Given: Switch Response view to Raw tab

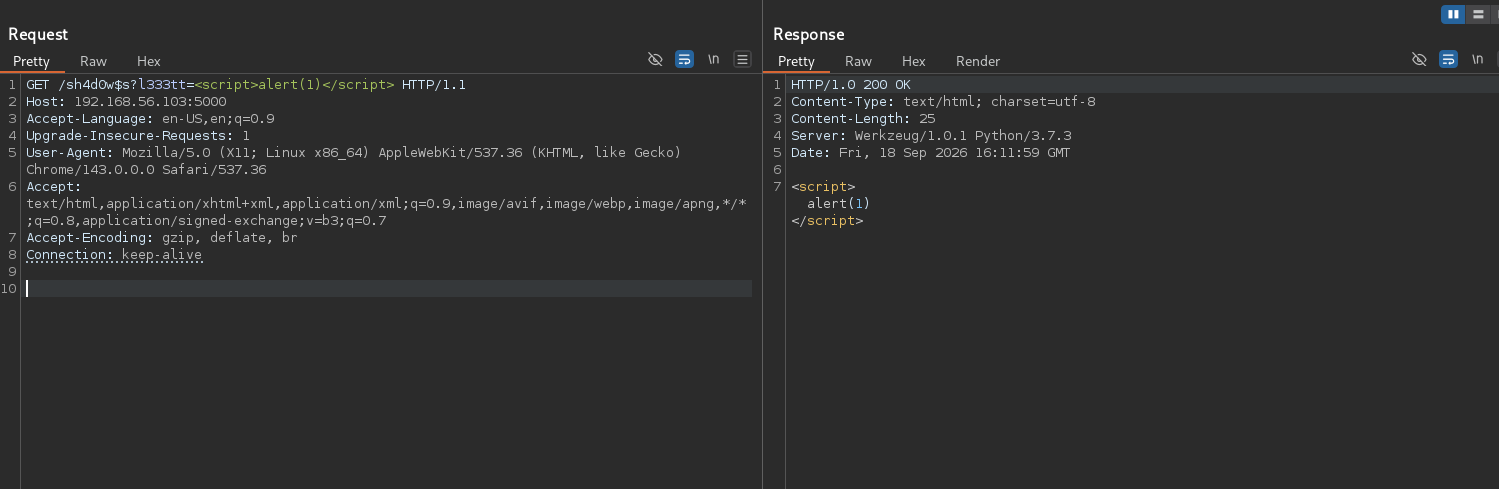Looking at the screenshot, I should [x=858, y=61].
